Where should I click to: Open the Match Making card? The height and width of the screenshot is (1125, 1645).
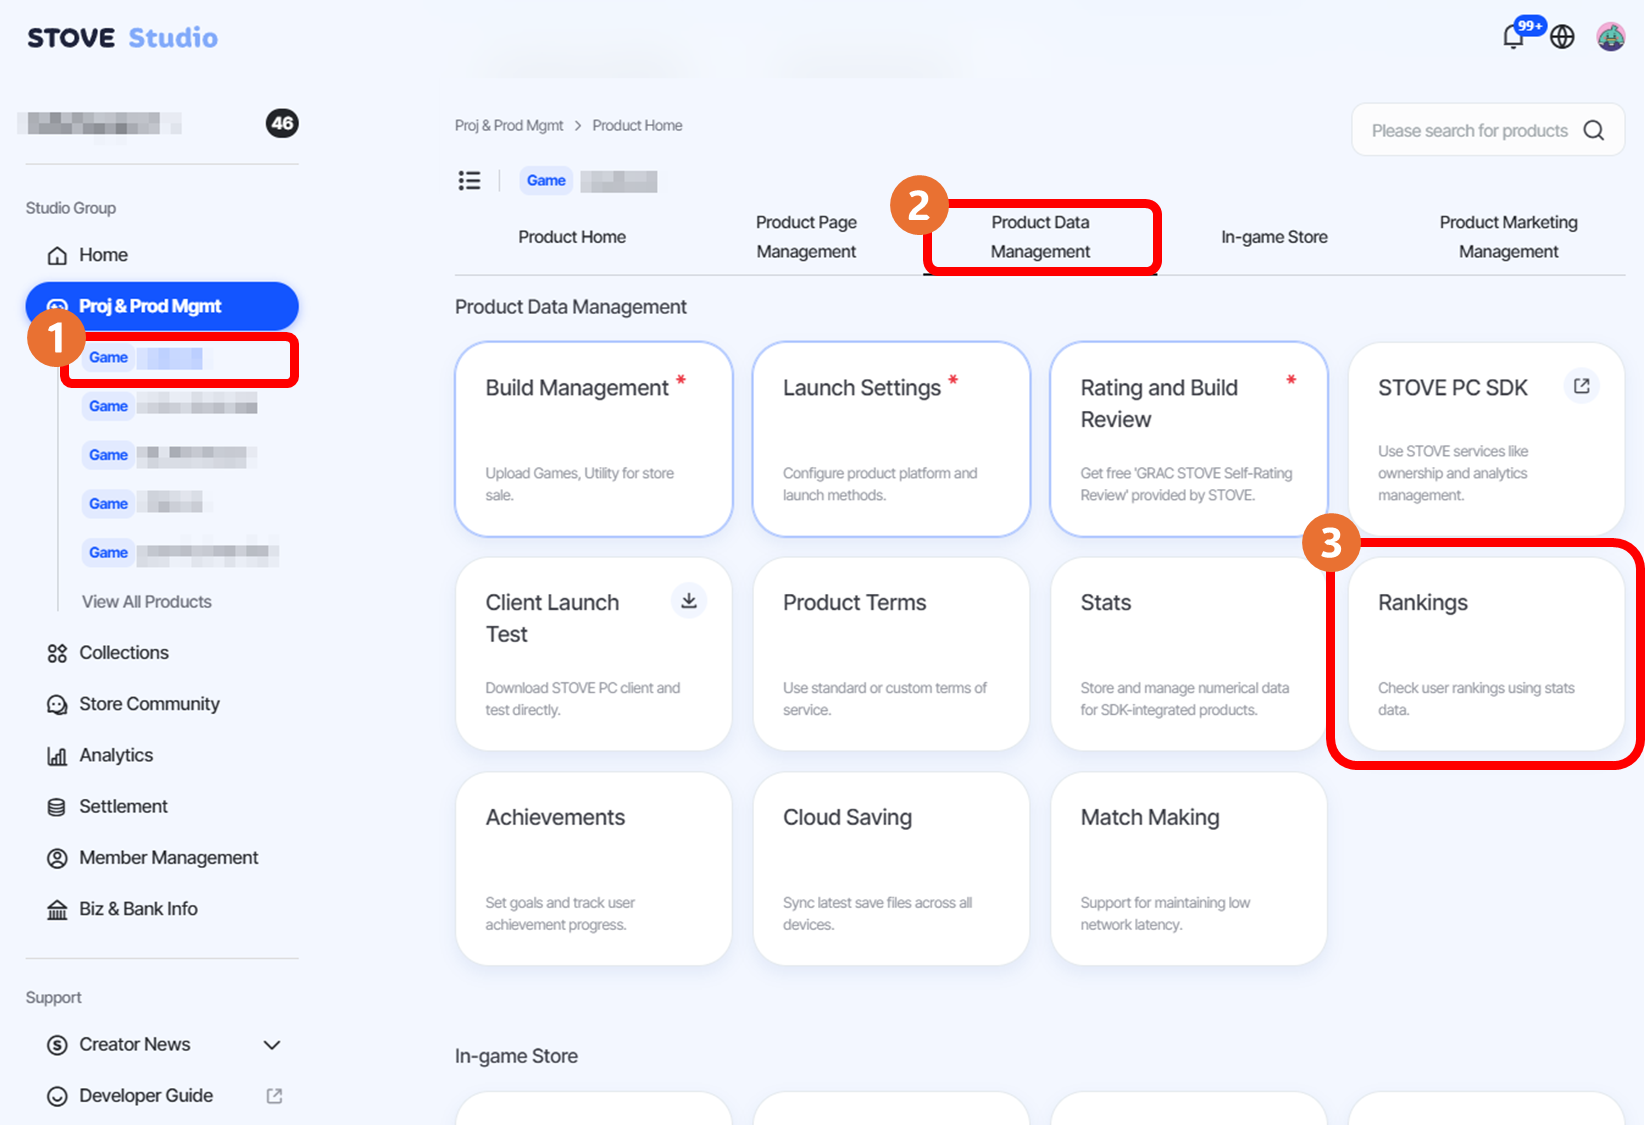[x=1189, y=869]
